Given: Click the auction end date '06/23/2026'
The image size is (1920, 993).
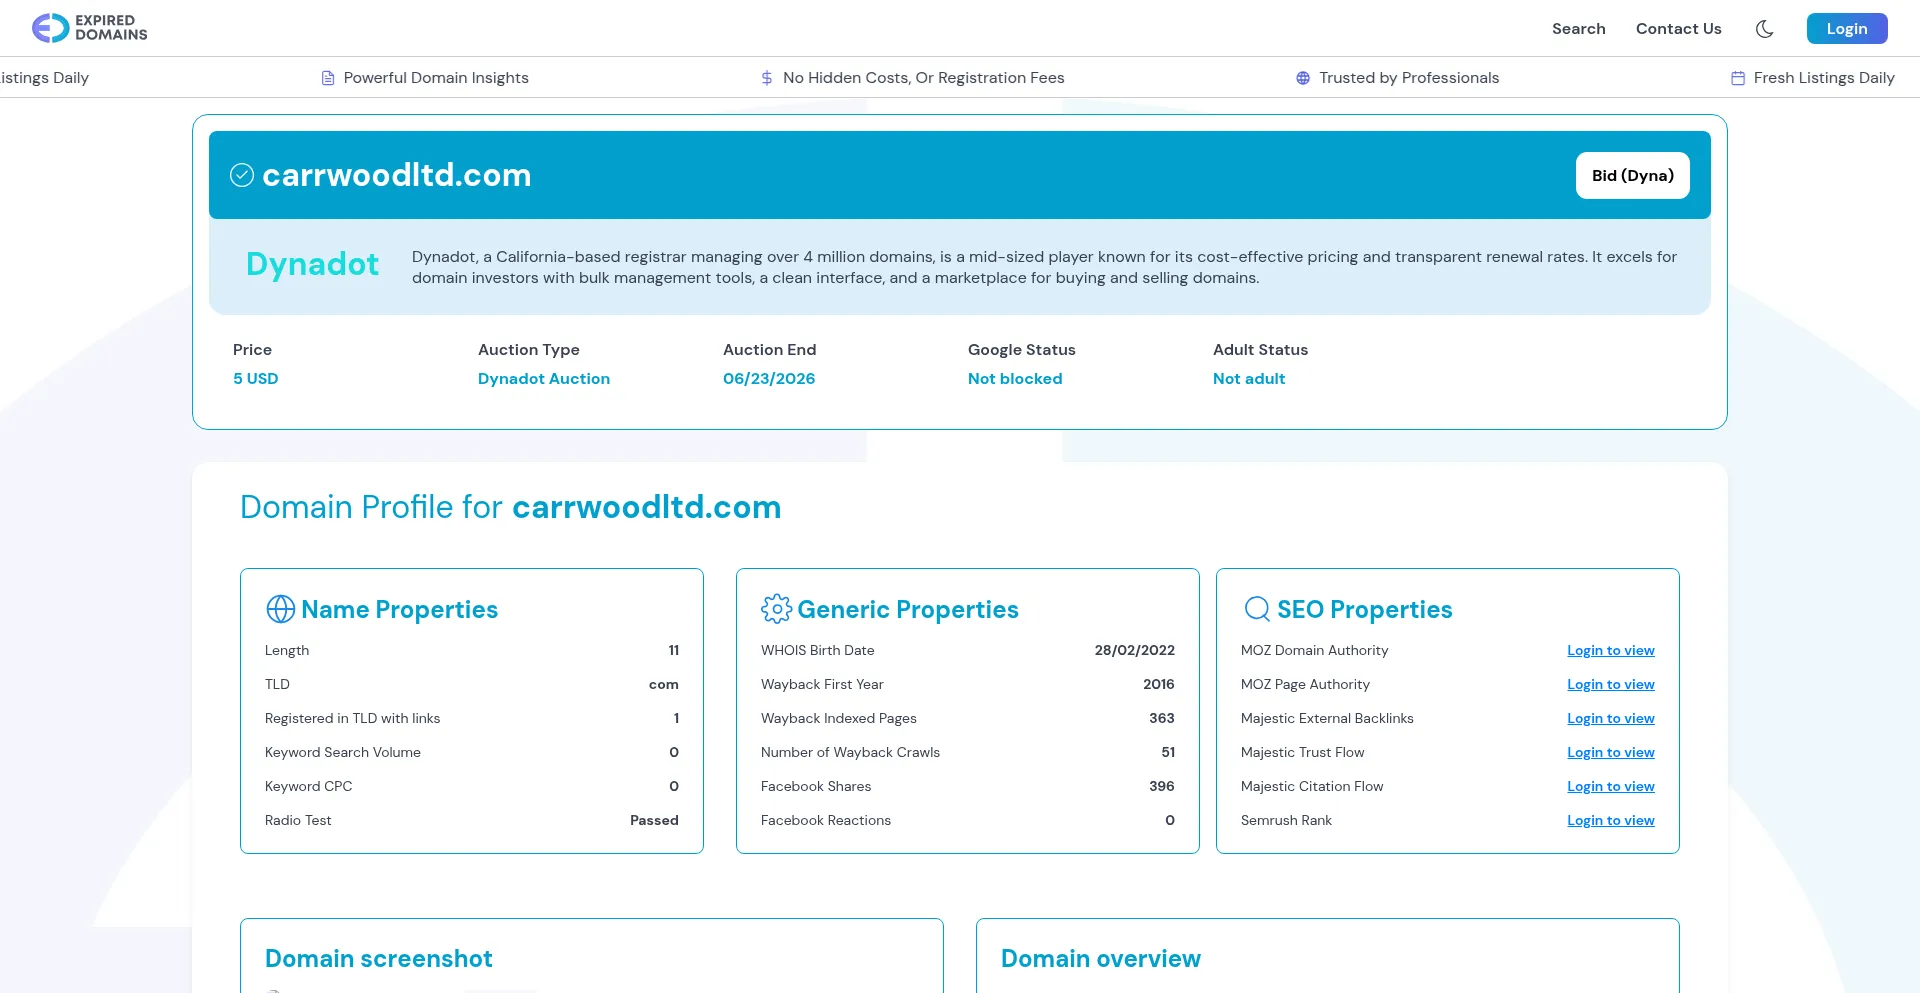Looking at the screenshot, I should click(769, 379).
